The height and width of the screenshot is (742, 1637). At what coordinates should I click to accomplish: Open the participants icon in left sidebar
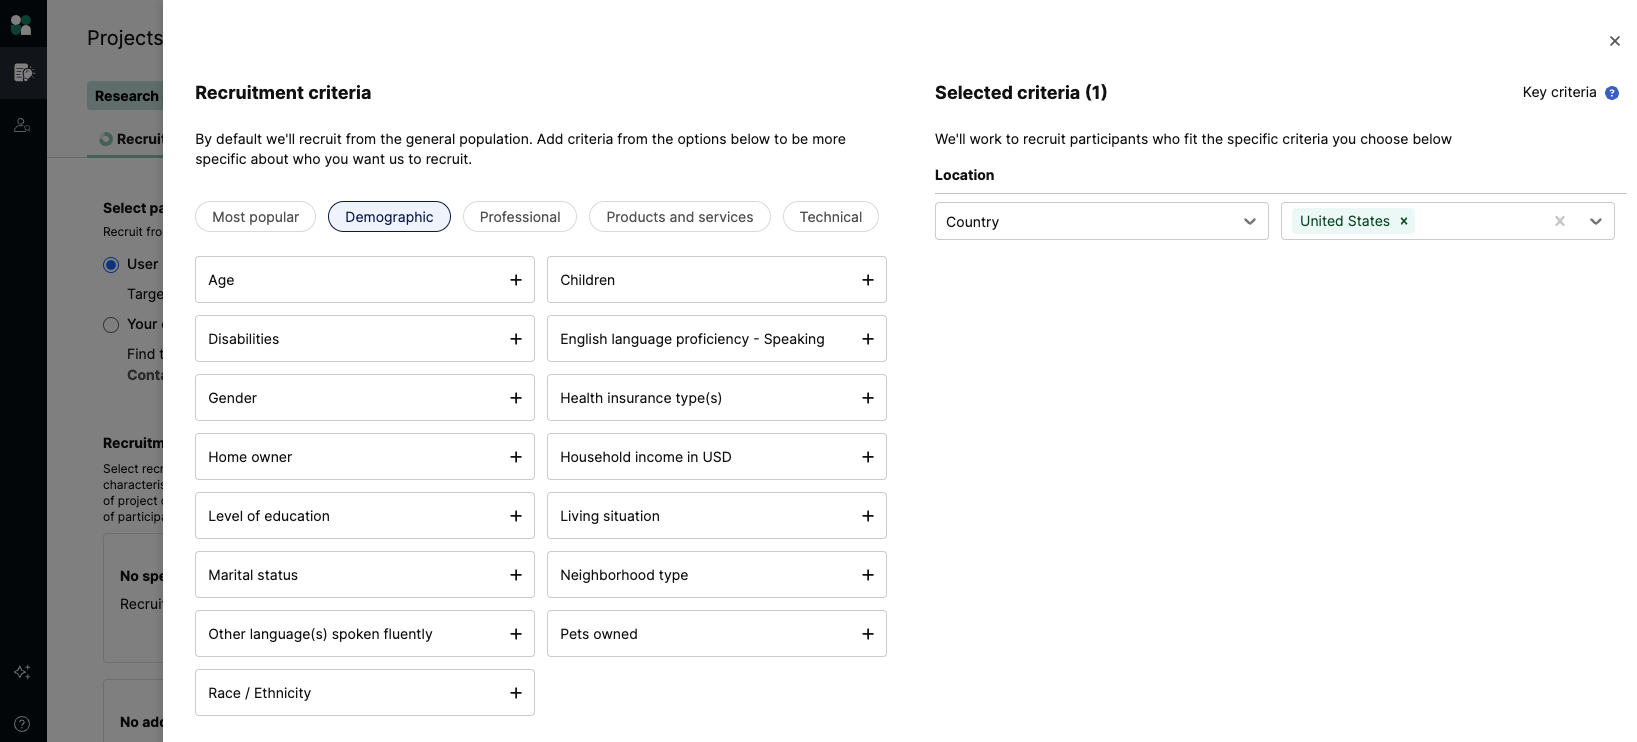tap(22, 125)
